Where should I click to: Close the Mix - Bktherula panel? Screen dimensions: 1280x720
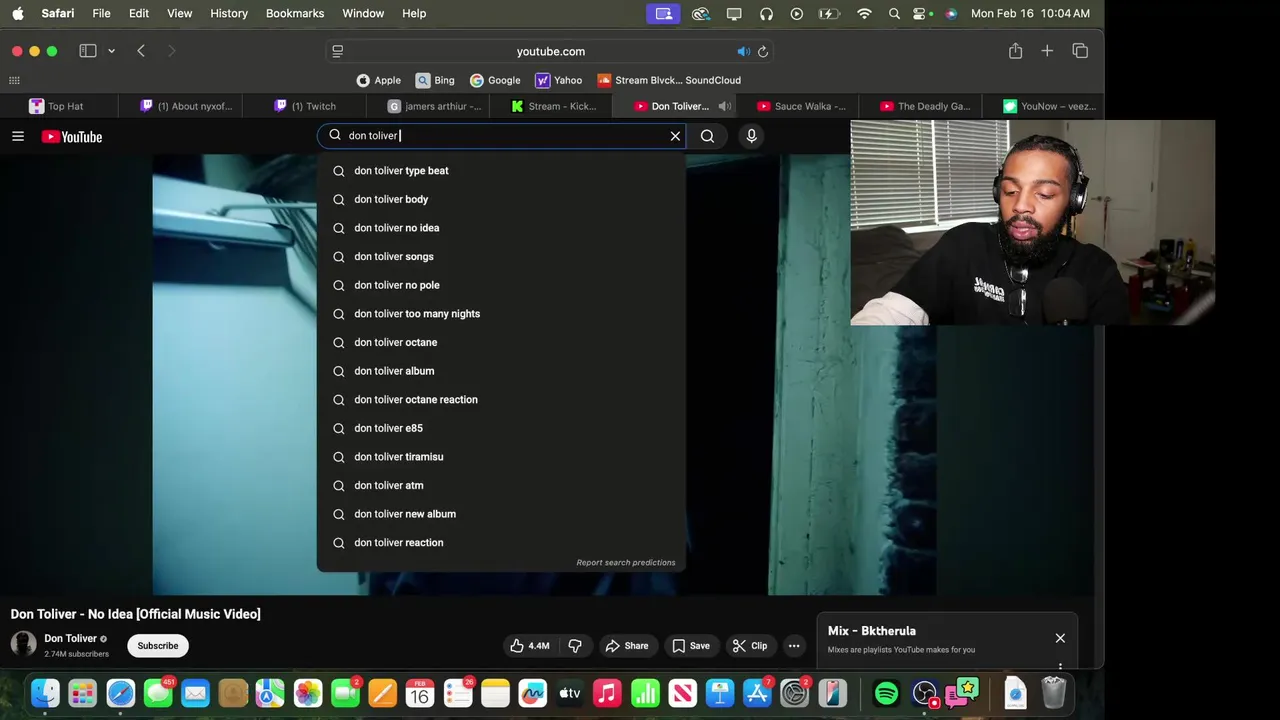[1060, 638]
